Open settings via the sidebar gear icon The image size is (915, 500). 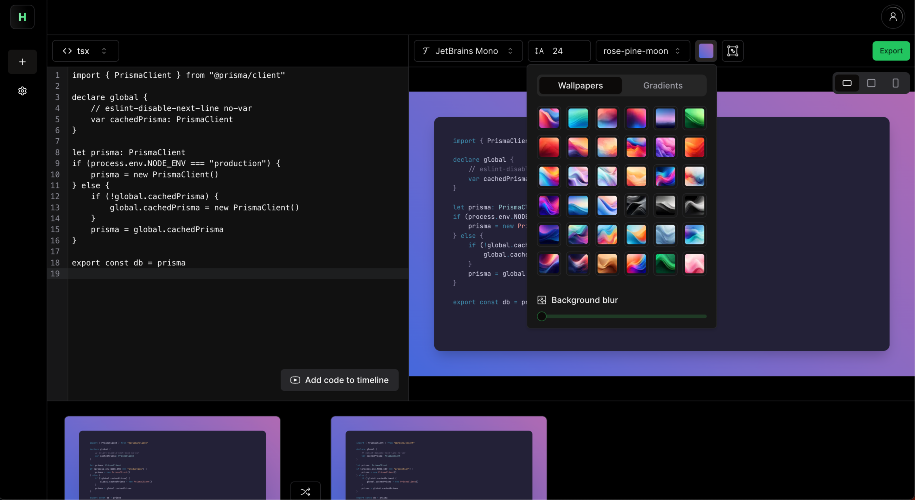(x=22, y=91)
